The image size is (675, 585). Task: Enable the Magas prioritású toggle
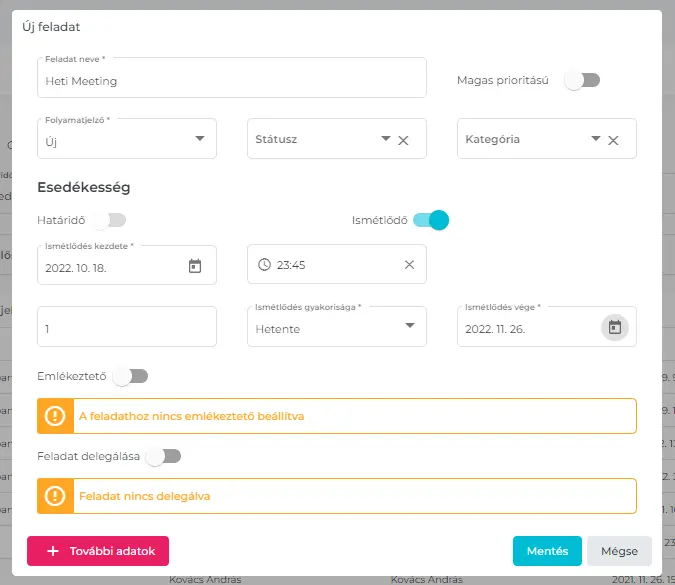click(582, 80)
